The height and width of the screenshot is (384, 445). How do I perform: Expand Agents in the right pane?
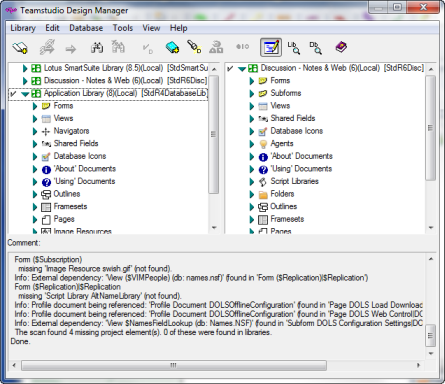click(252, 144)
